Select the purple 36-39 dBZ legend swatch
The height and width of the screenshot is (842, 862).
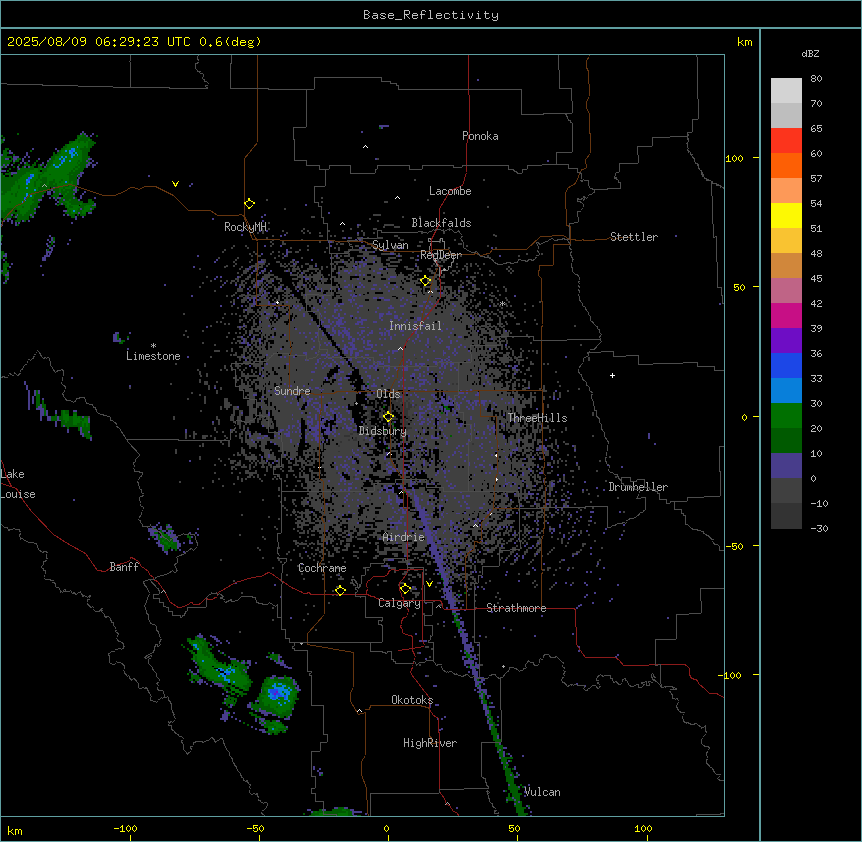tap(786, 341)
